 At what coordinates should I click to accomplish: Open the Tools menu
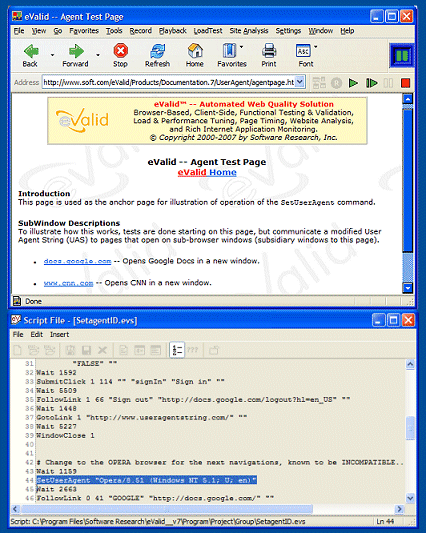click(x=114, y=31)
